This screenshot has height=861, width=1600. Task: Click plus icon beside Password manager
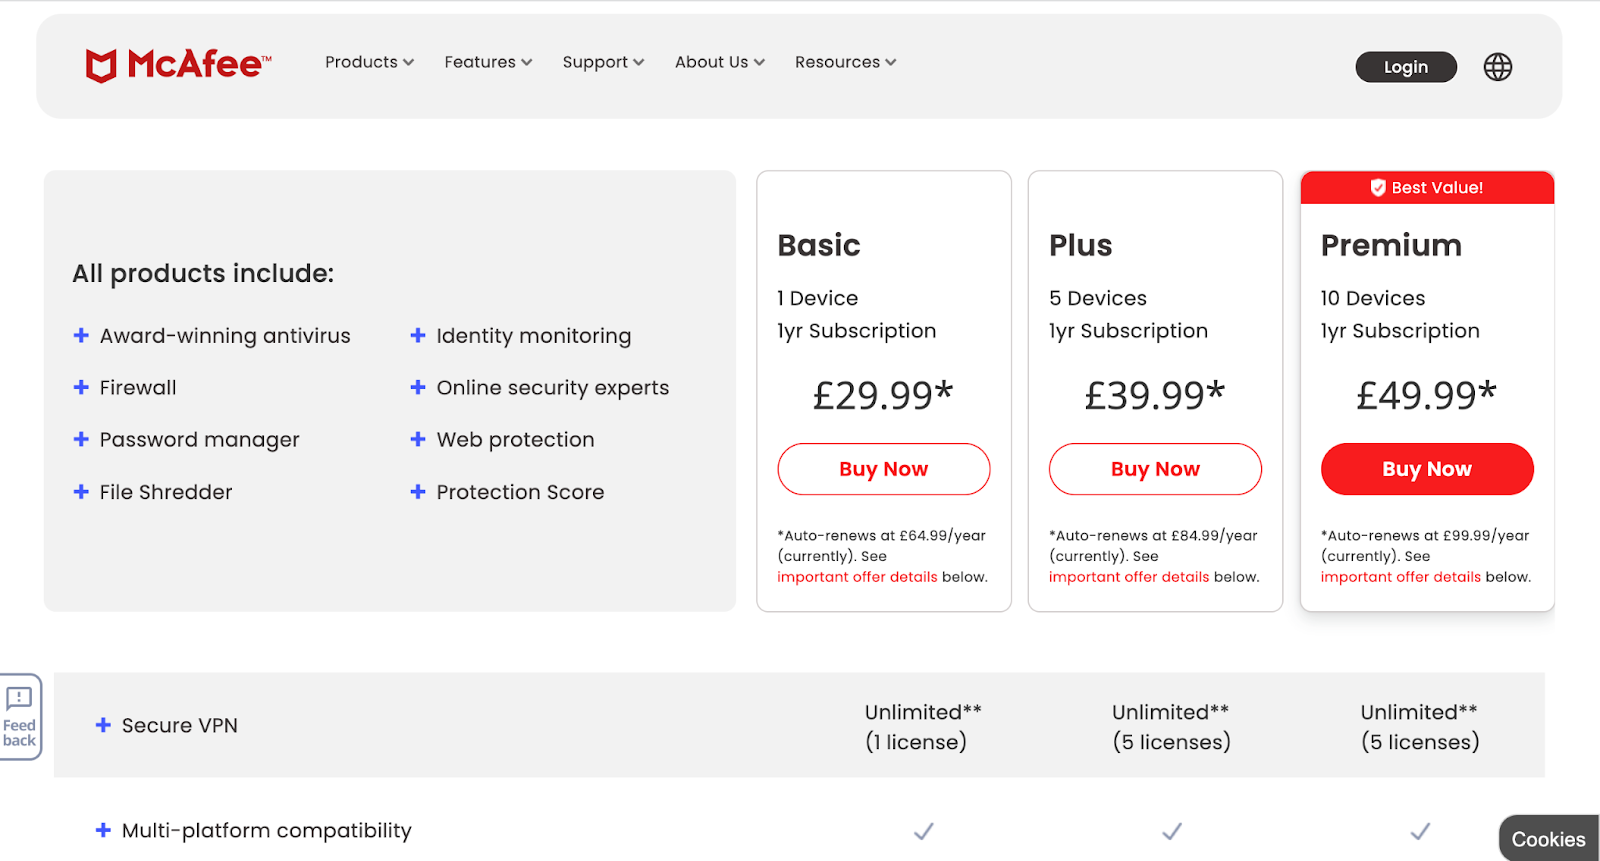pyautogui.click(x=81, y=439)
